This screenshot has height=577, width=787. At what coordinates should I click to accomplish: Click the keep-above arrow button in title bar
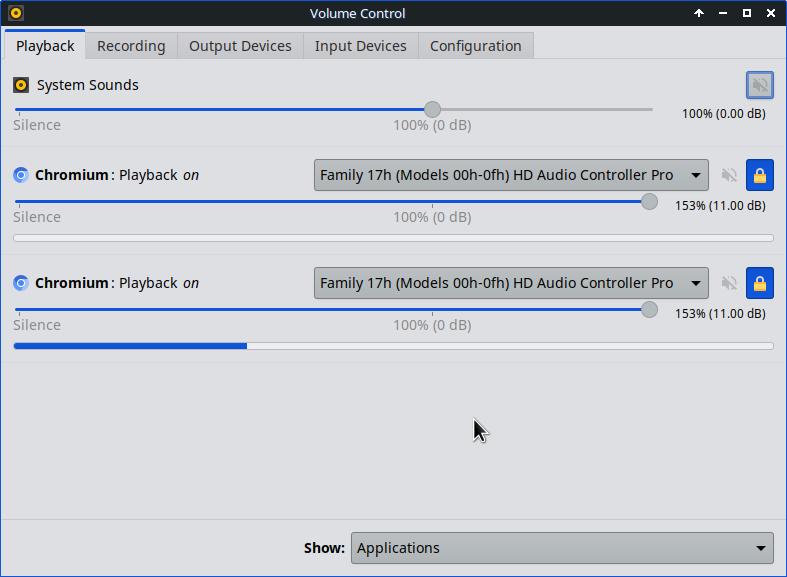pyautogui.click(x=699, y=13)
